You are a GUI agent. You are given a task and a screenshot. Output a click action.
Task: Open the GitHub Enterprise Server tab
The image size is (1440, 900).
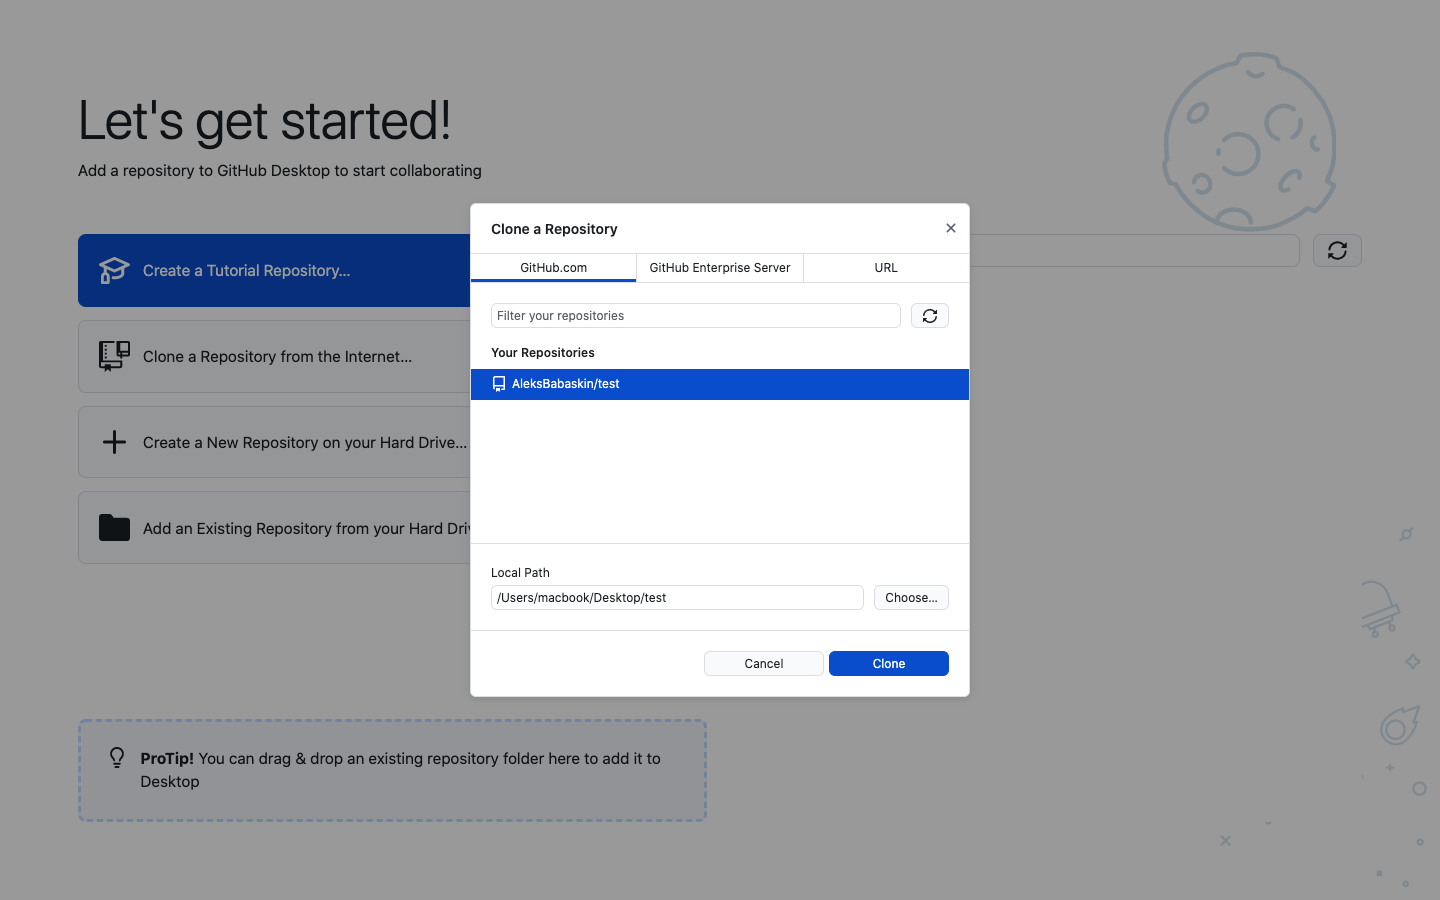coord(720,268)
